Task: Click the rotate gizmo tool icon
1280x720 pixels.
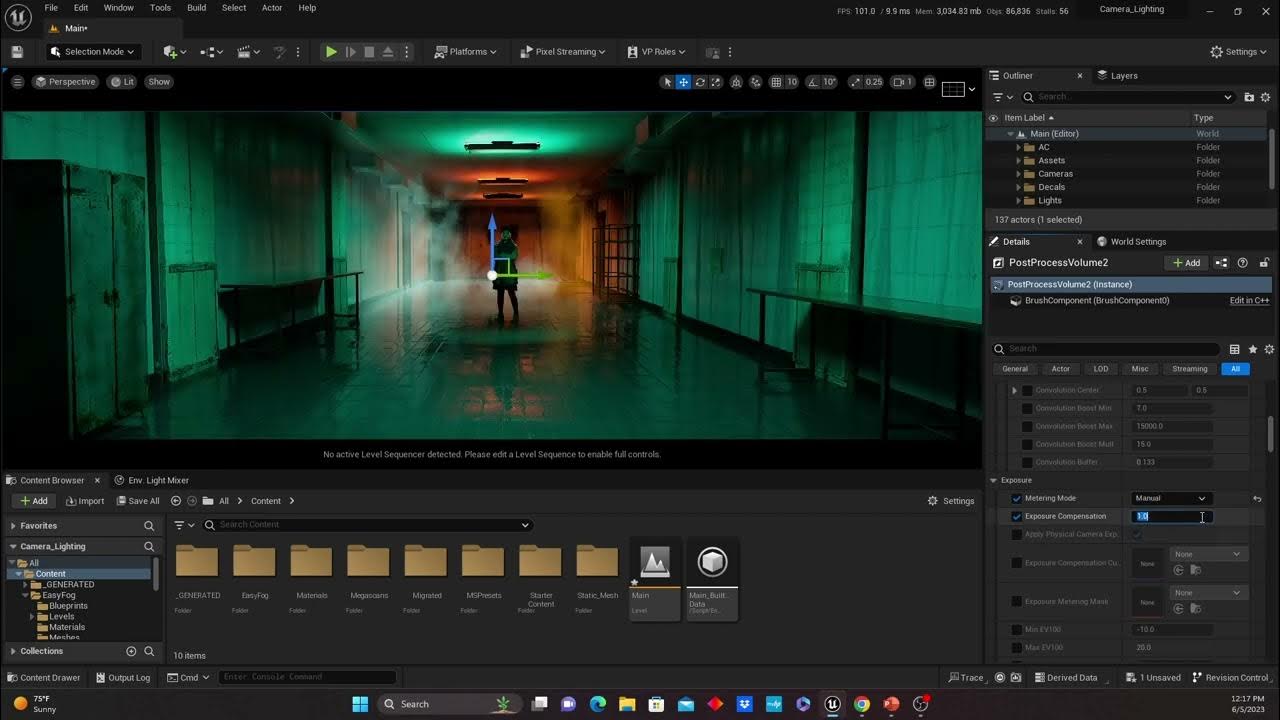Action: click(700, 82)
